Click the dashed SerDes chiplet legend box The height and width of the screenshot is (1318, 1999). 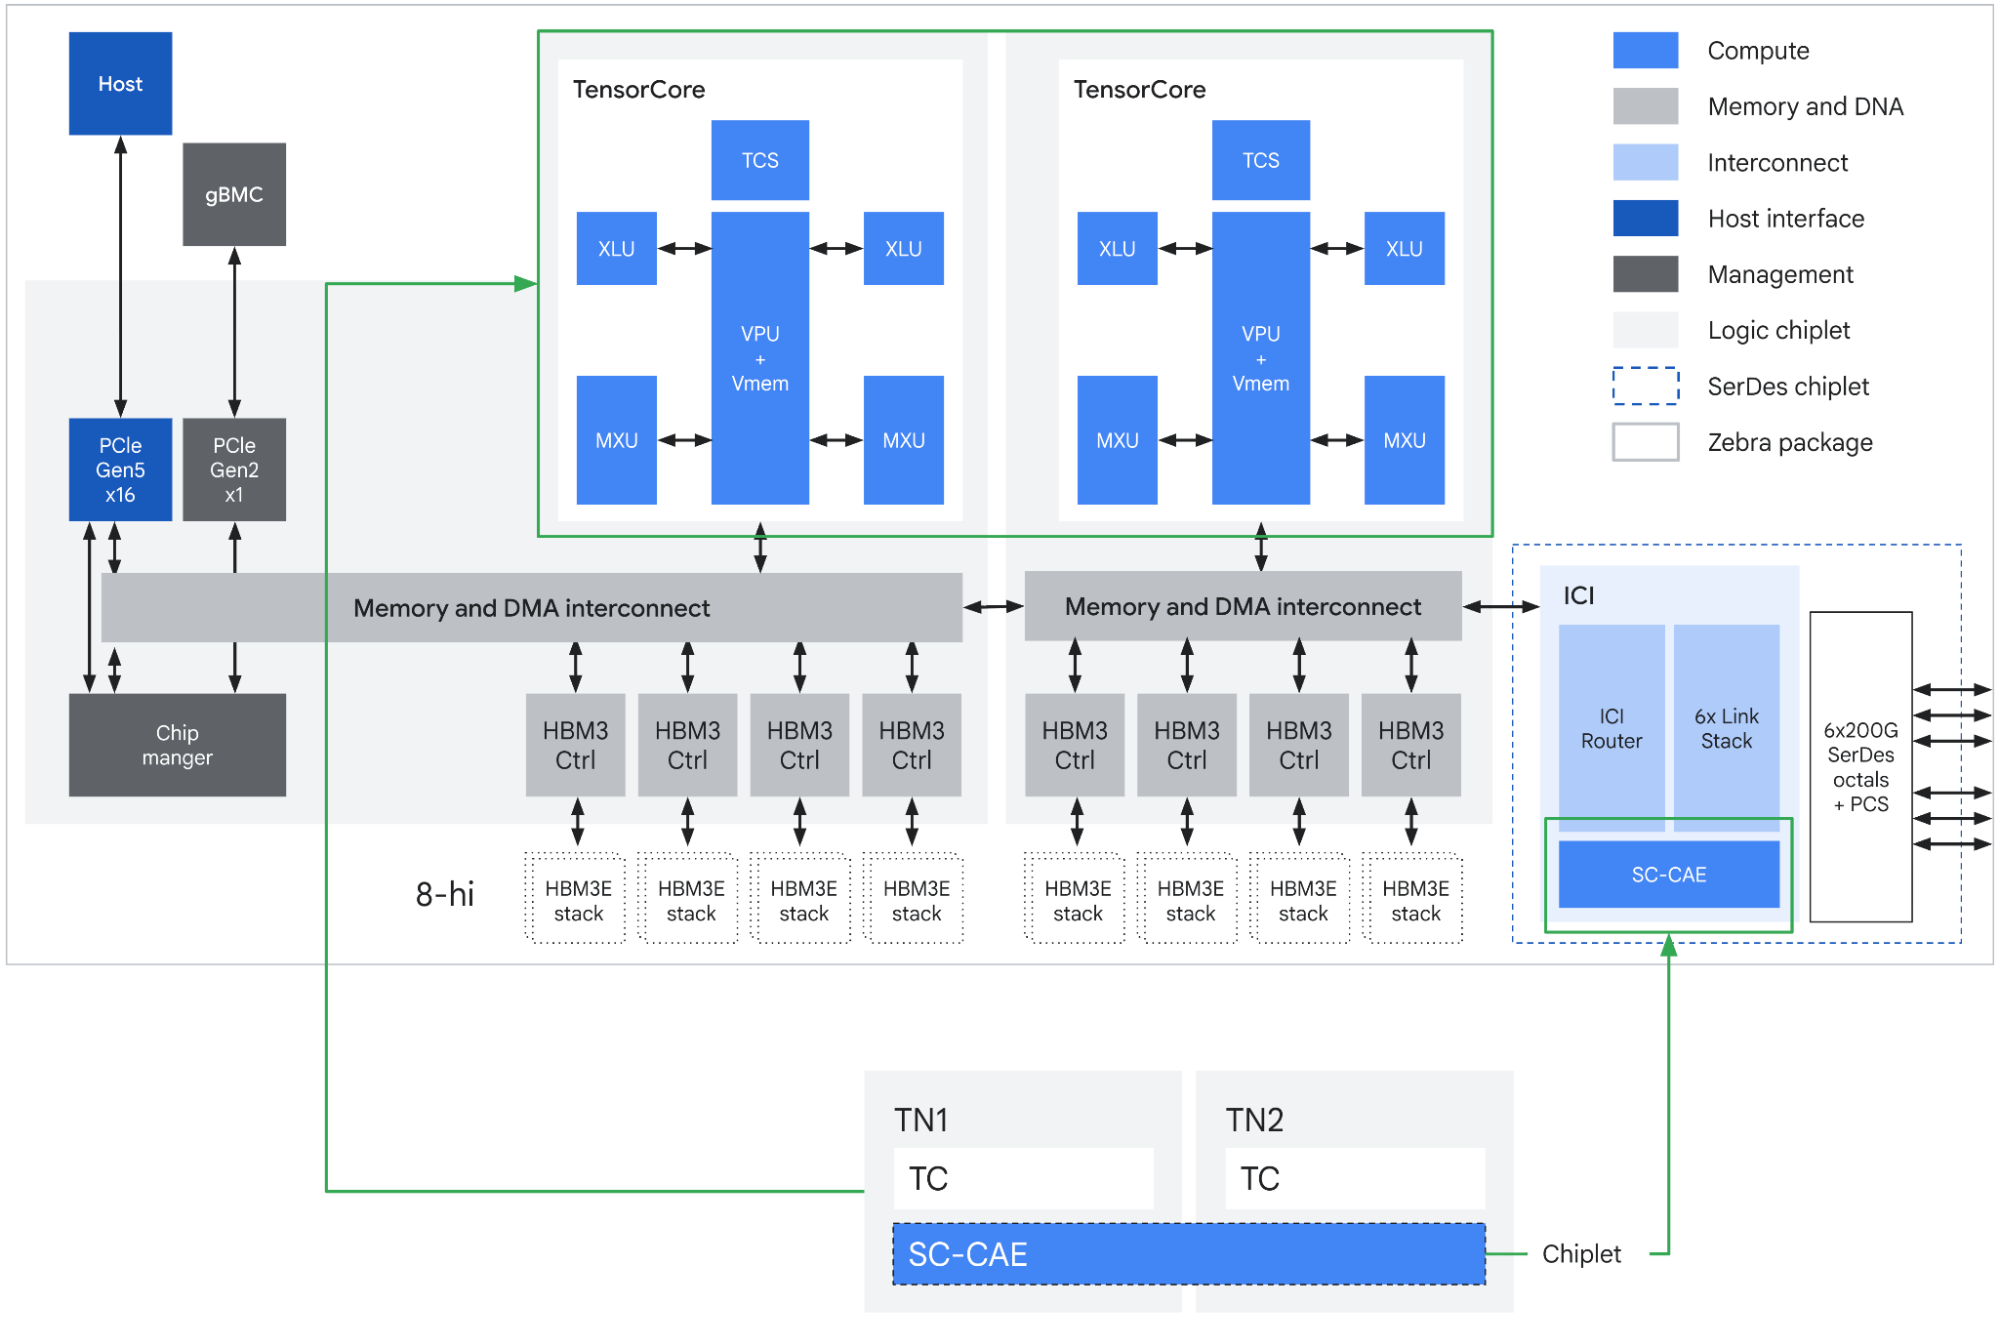point(1645,386)
